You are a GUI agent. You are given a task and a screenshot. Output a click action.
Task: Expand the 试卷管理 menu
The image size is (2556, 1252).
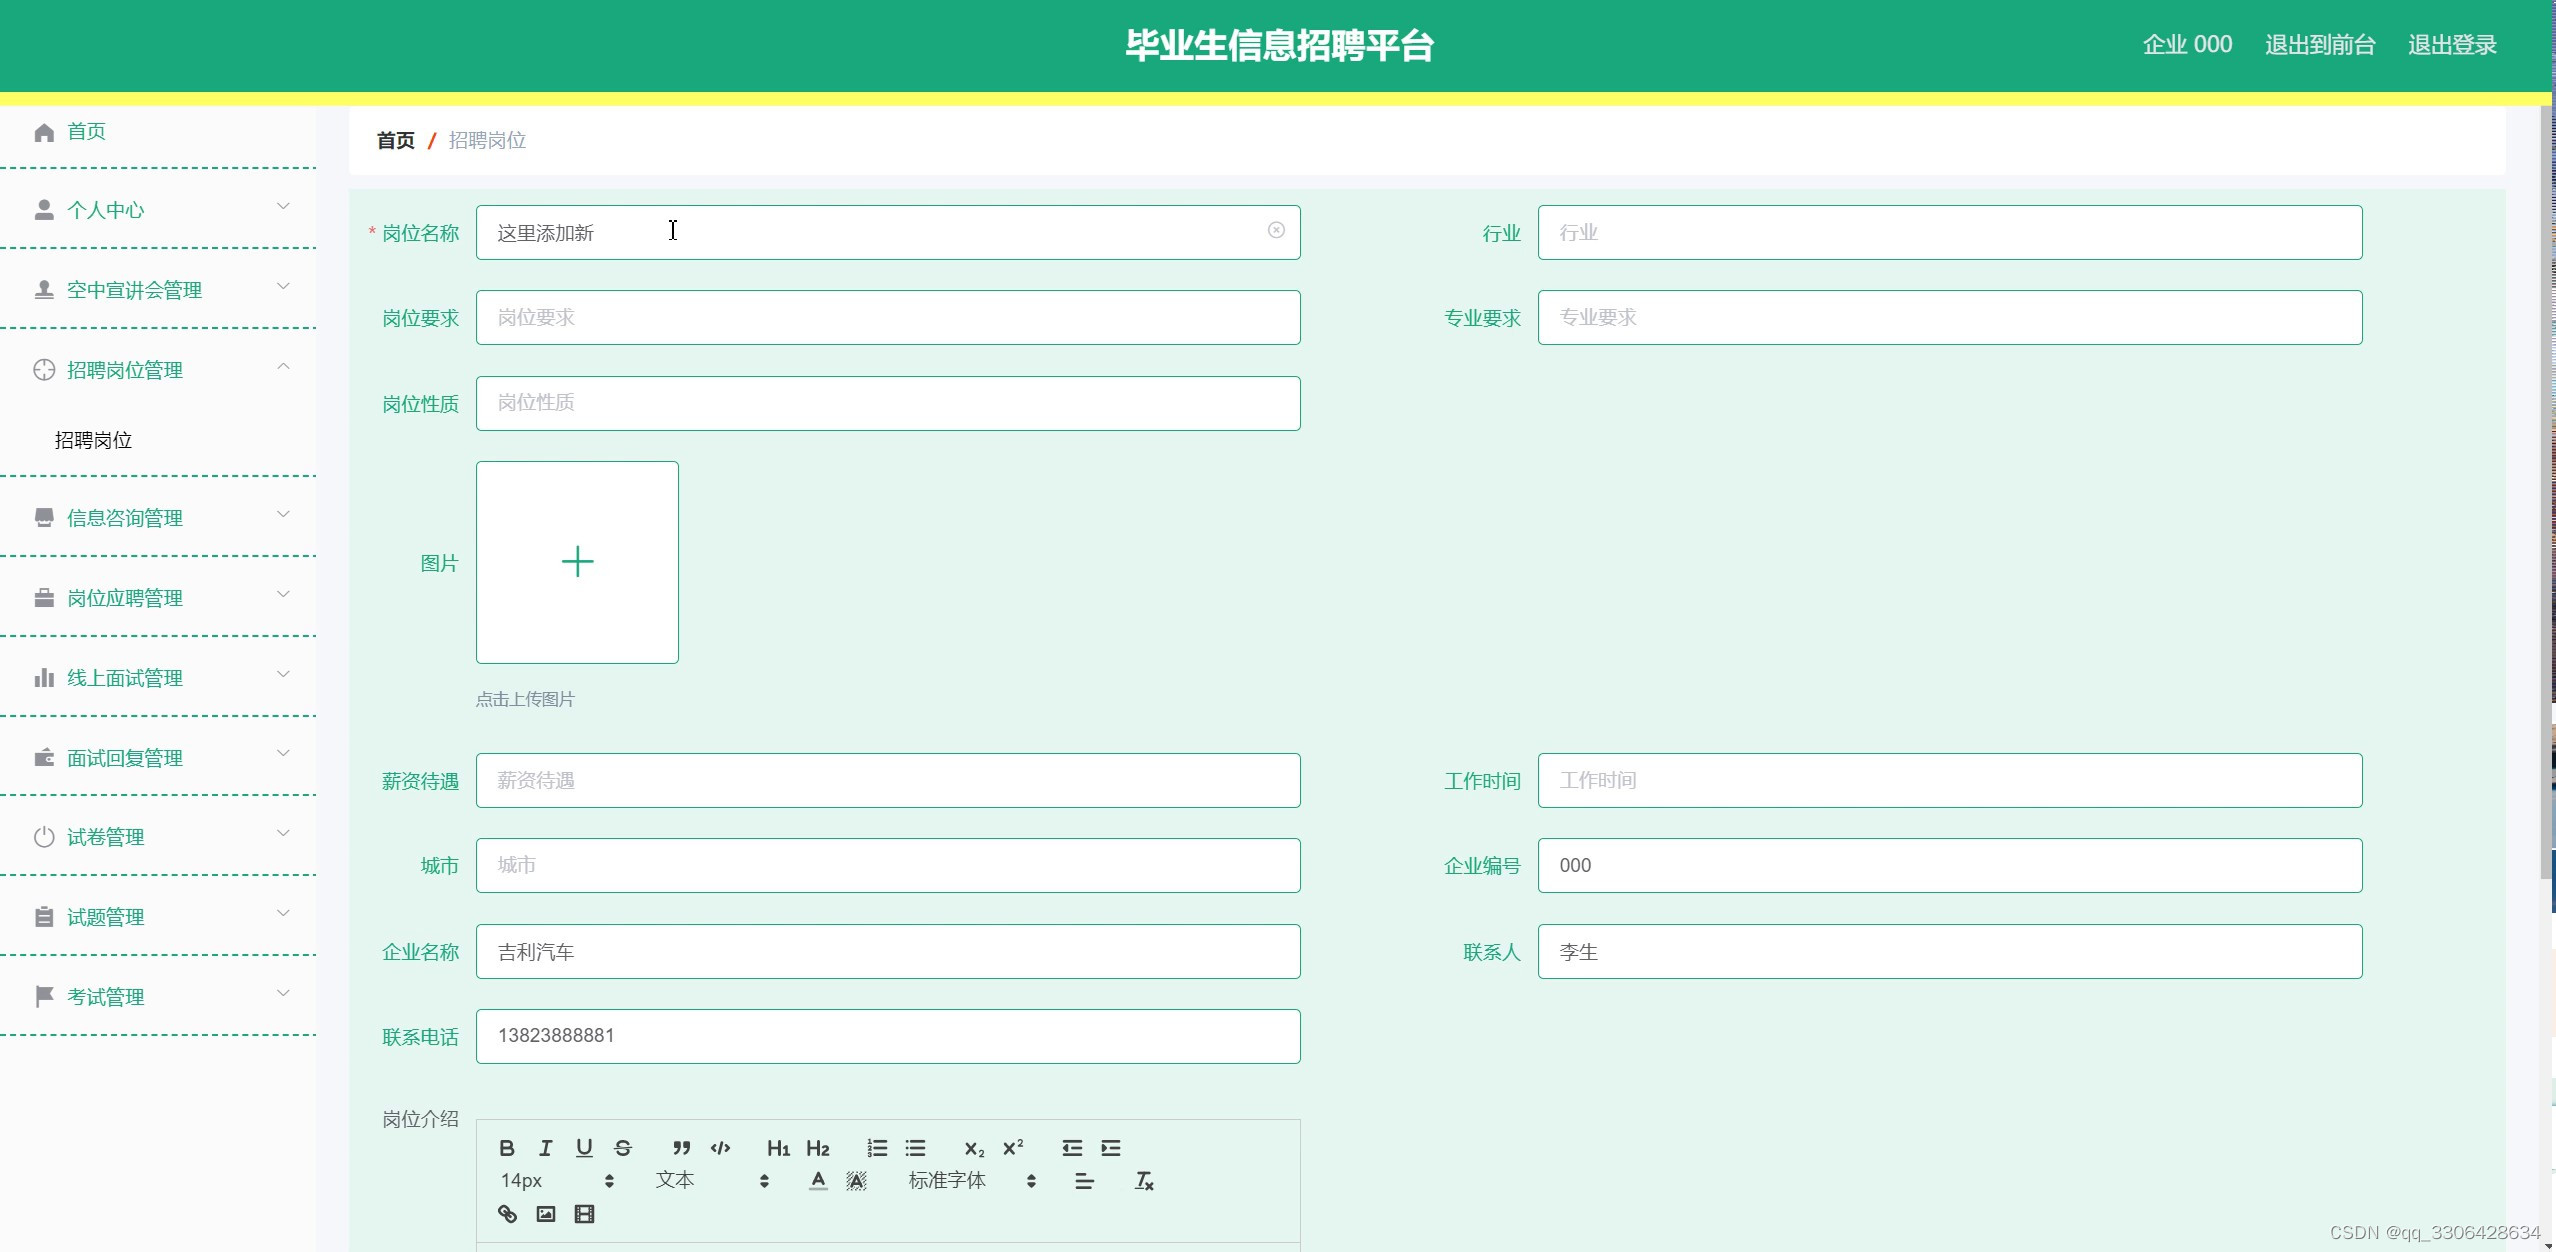[158, 836]
